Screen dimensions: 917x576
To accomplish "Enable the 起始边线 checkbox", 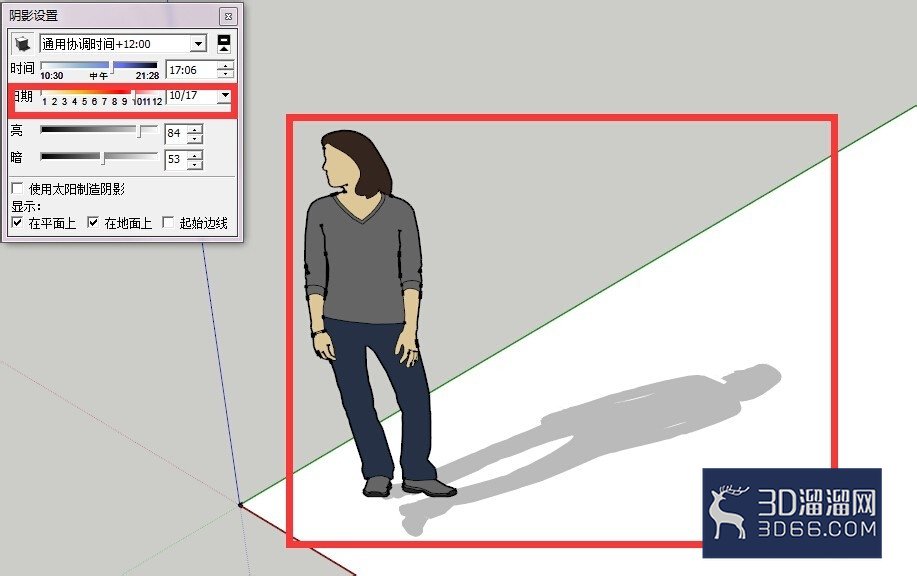I will (168, 223).
